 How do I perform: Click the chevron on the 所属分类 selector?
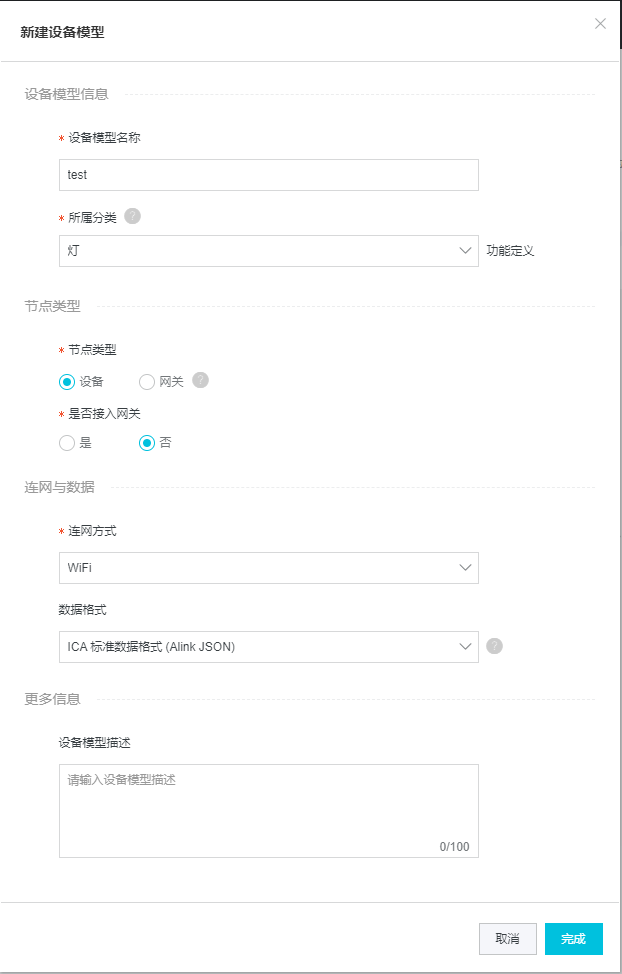[466, 251]
